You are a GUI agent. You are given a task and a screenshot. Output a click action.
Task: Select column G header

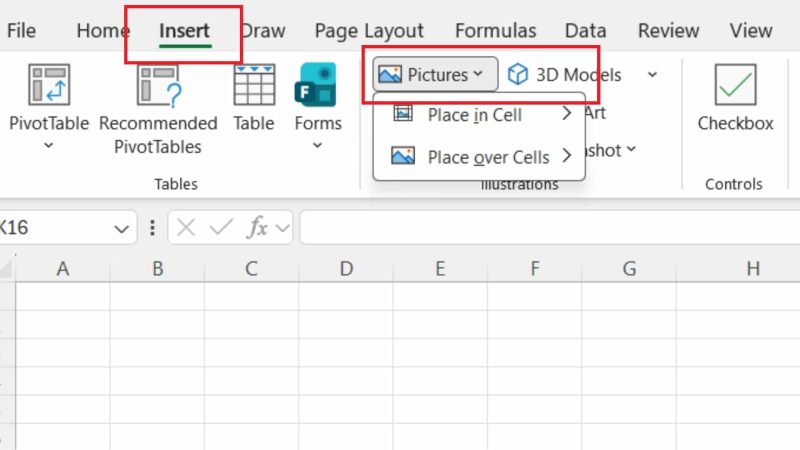tap(629, 268)
